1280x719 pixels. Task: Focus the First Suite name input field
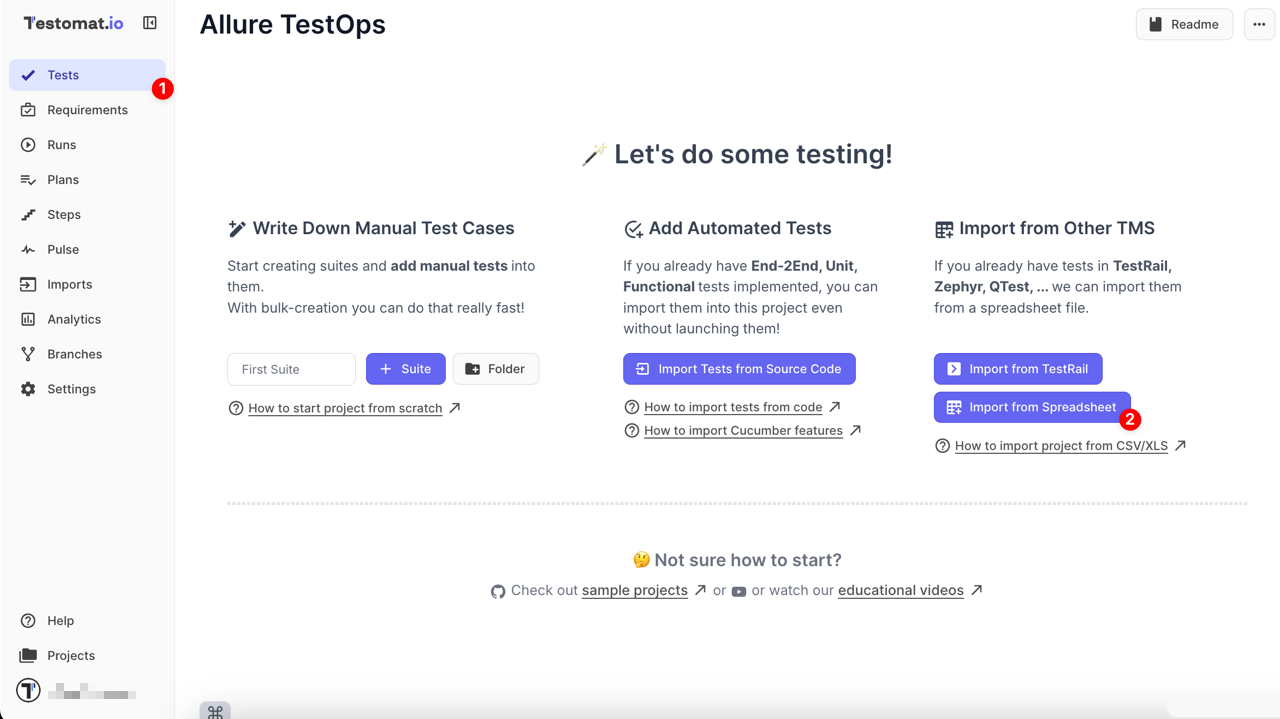click(x=291, y=369)
